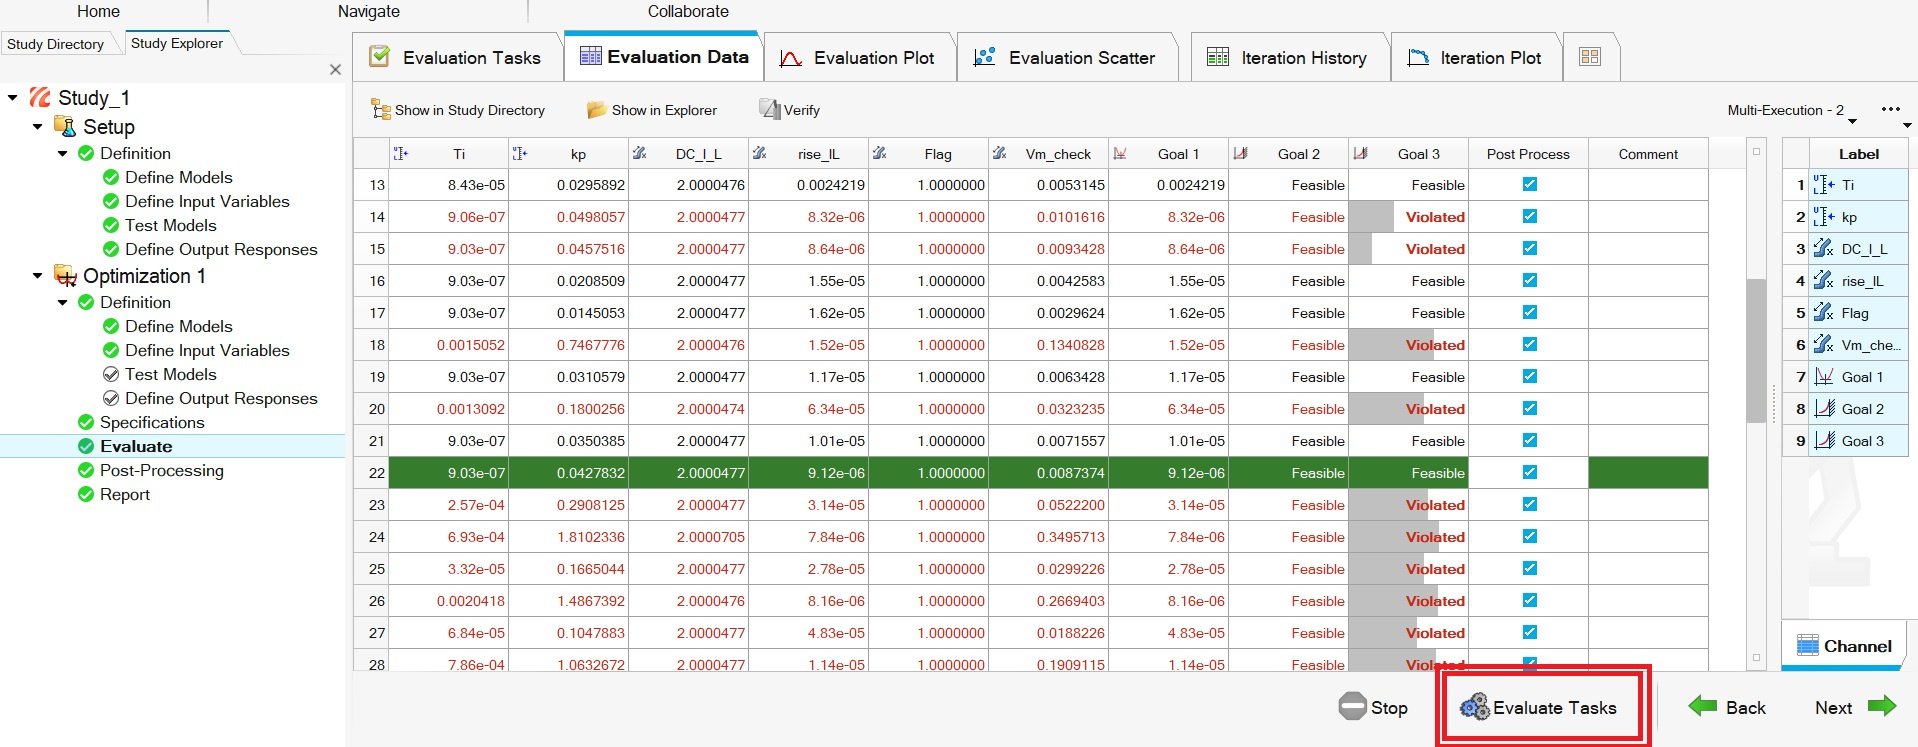Viewport: 1918px width, 747px height.
Task: Click the Goal 3 constraint icon in Label list
Action: [x=1825, y=441]
